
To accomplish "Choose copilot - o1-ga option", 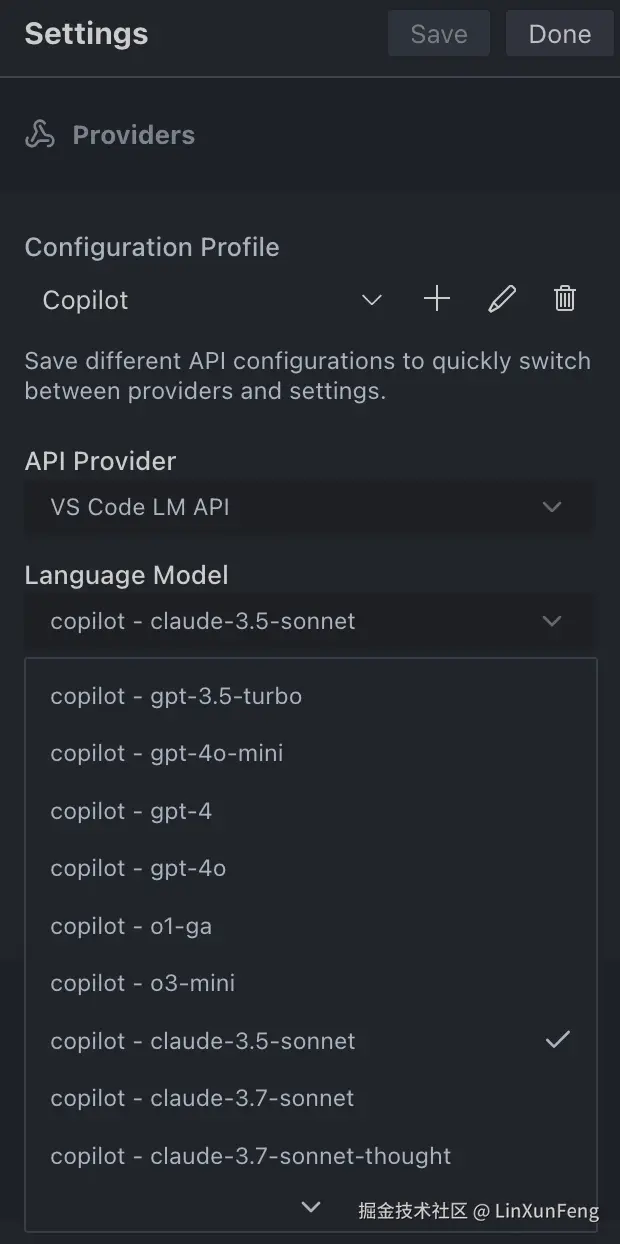I will [x=131, y=926].
